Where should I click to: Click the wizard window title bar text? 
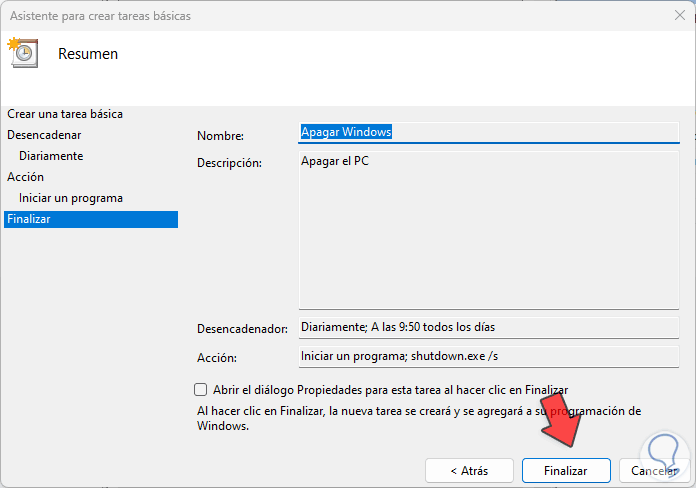[x=99, y=16]
